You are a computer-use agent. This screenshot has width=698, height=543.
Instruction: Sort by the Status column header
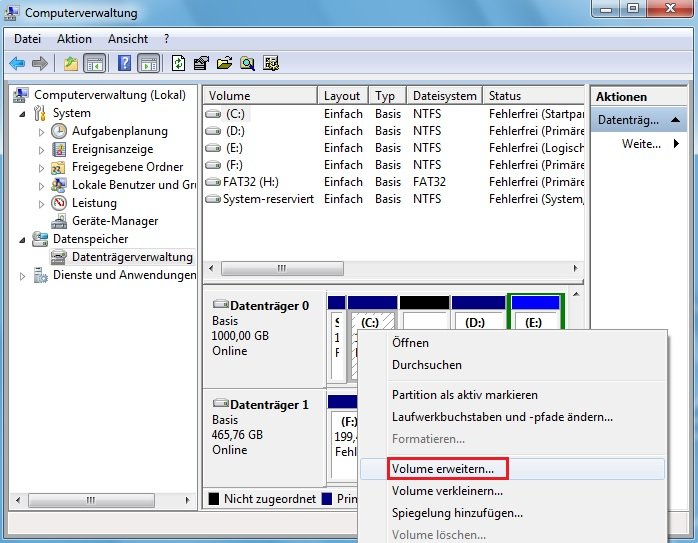533,96
